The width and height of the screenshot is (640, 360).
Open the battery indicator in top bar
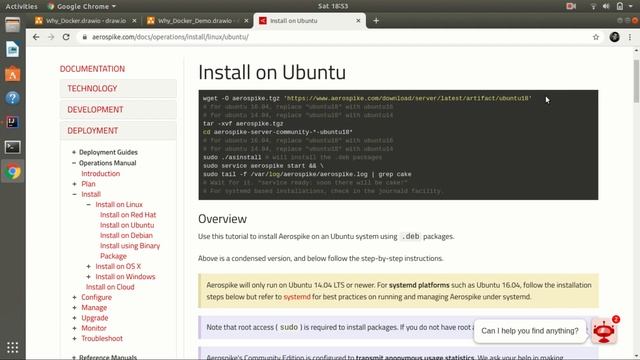point(620,6)
